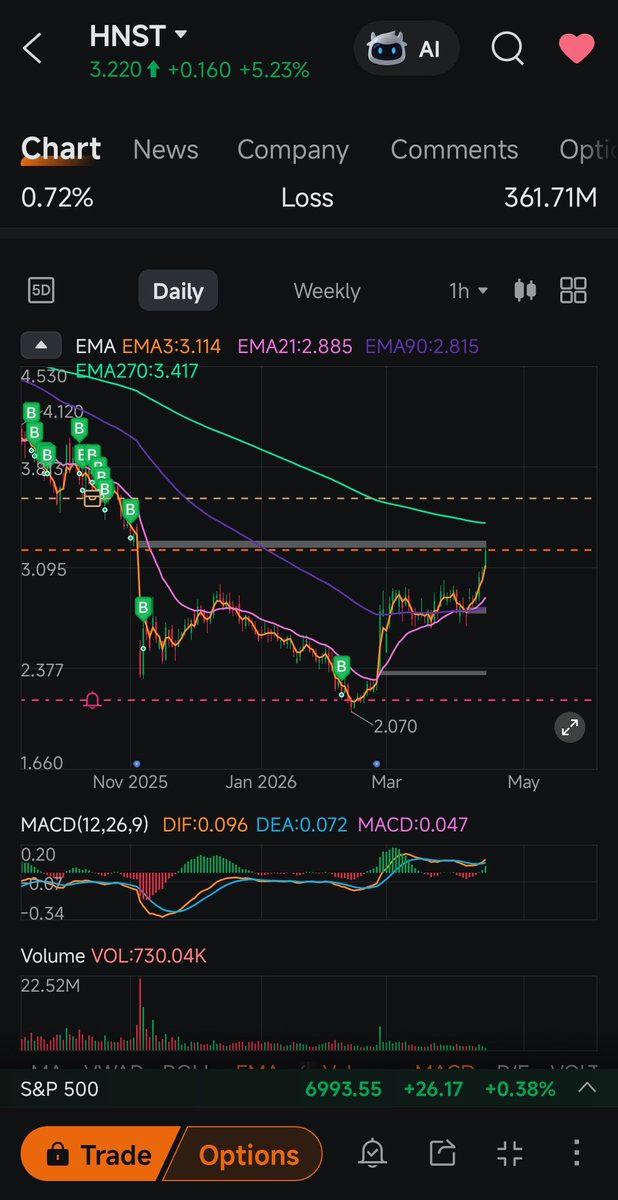Expand the S&P 500 bar chevron
This screenshot has width=618, height=1200.
[x=587, y=1088]
